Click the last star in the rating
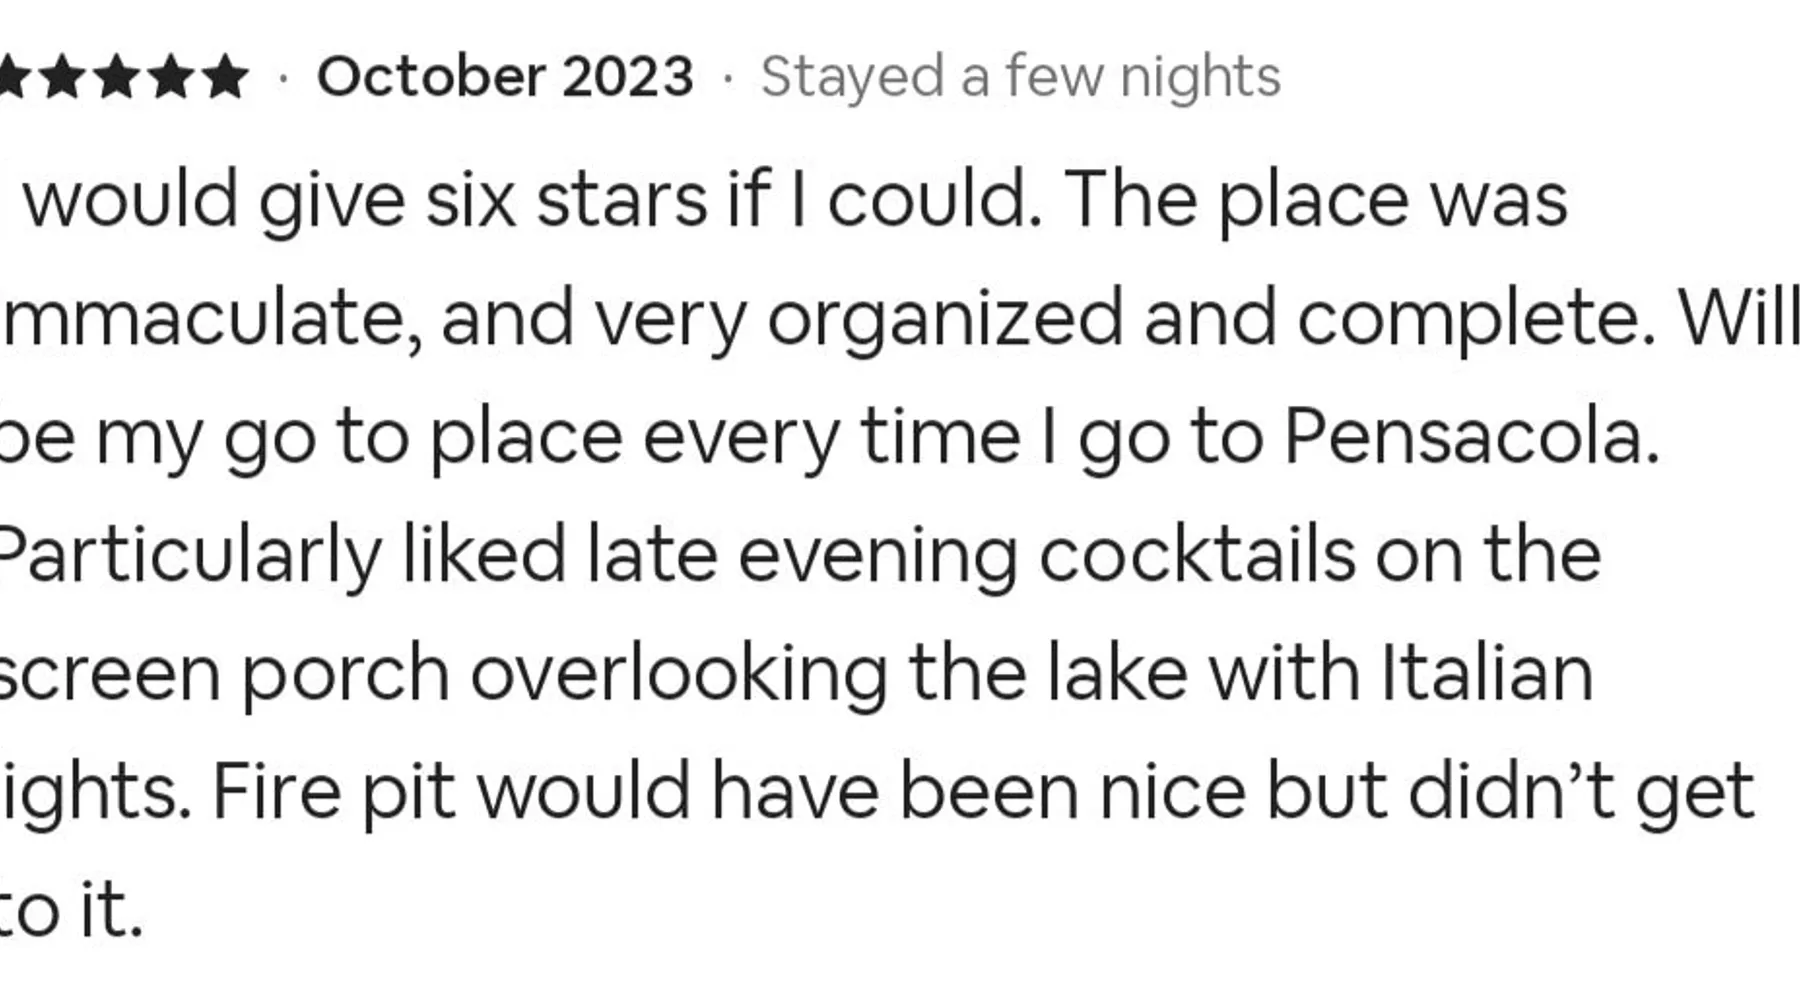 point(226,77)
